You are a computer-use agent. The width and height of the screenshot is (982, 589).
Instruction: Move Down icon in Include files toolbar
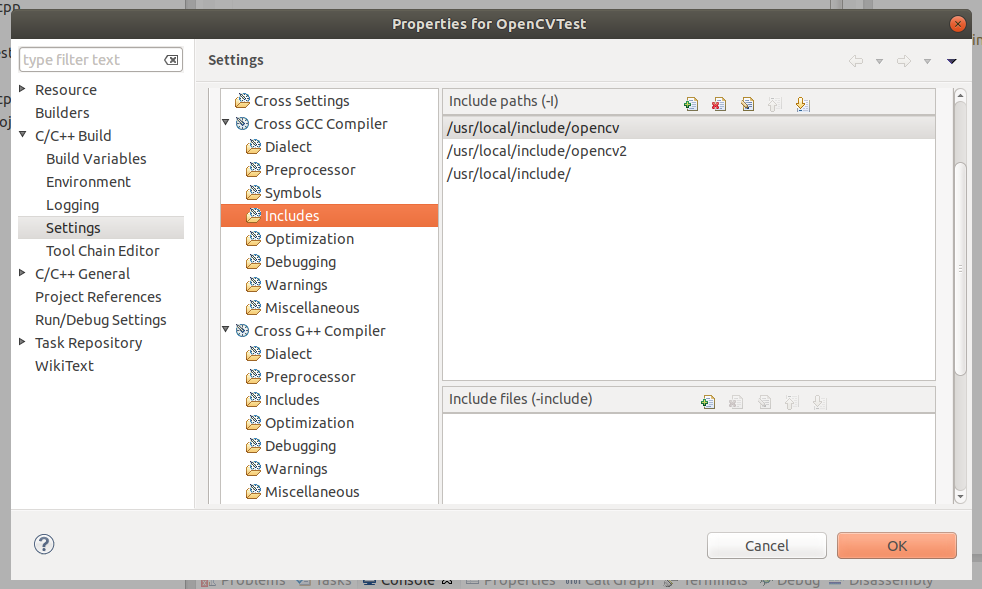pyautogui.click(x=819, y=402)
